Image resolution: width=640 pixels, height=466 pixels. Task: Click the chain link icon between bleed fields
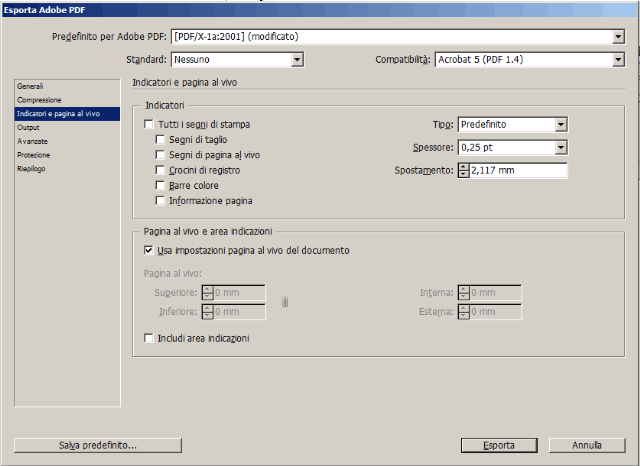(285, 302)
